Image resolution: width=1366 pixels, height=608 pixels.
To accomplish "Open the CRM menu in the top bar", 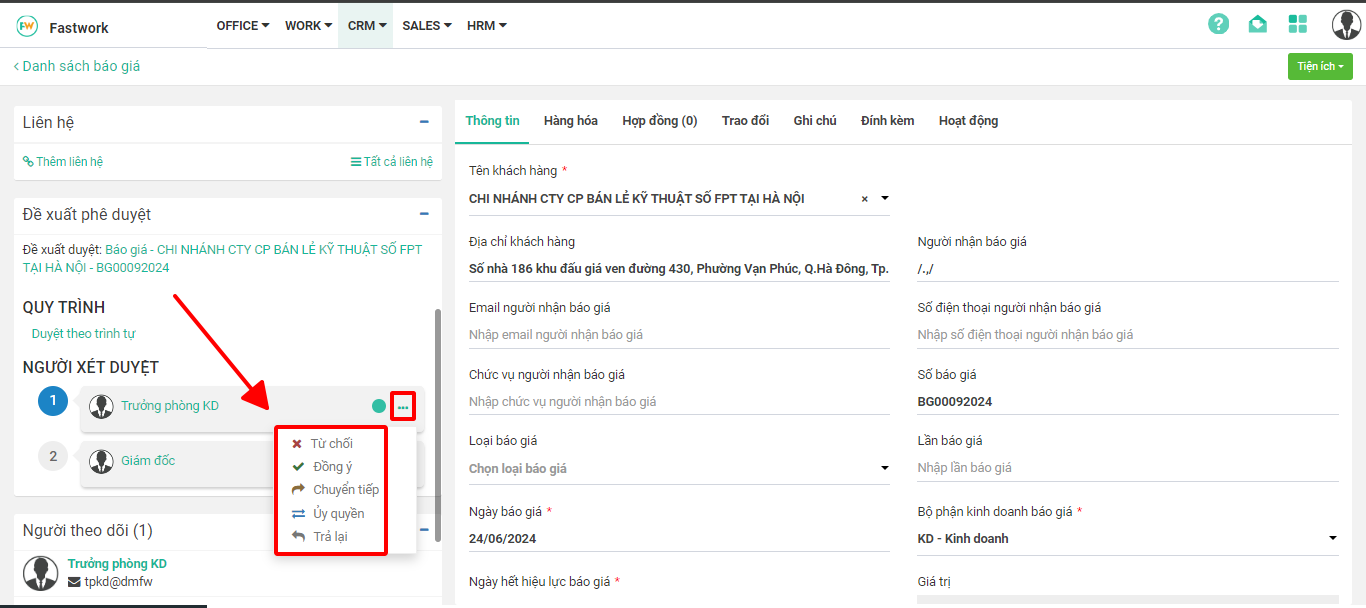I will pos(366,26).
